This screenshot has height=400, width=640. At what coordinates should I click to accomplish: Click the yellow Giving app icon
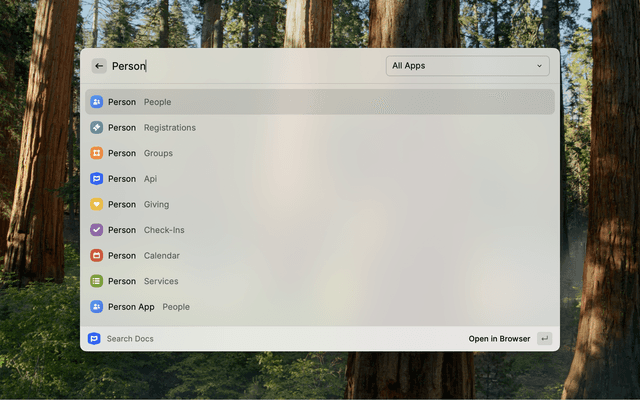point(97,204)
